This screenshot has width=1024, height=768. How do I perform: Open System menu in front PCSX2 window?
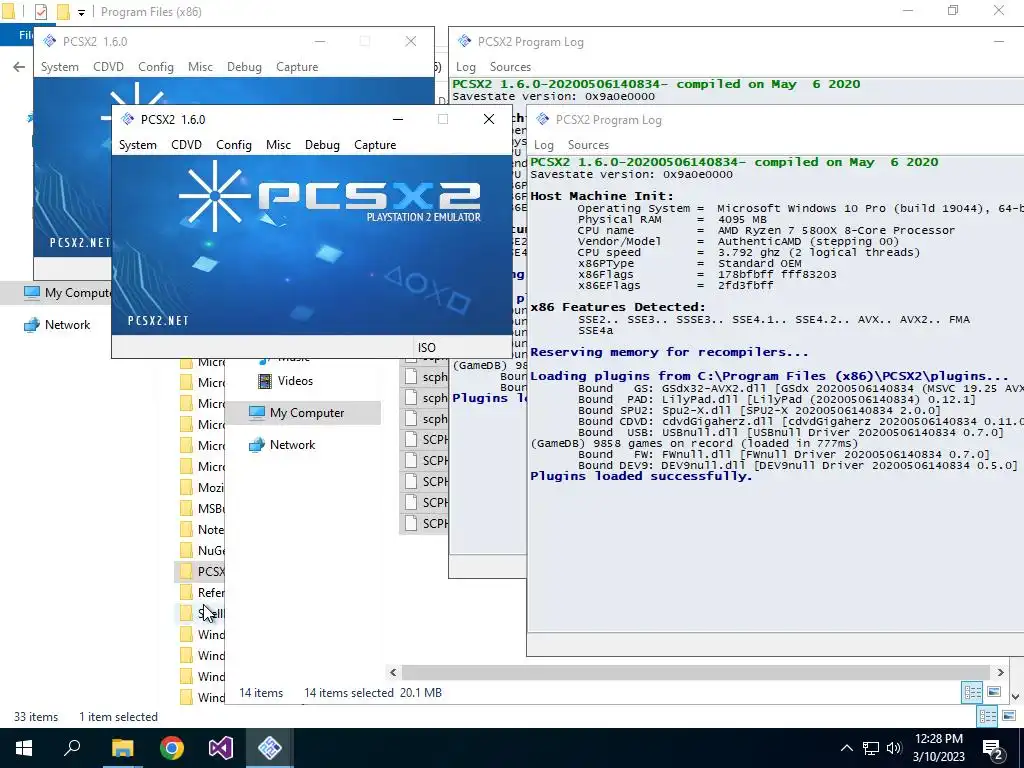[x=138, y=145]
